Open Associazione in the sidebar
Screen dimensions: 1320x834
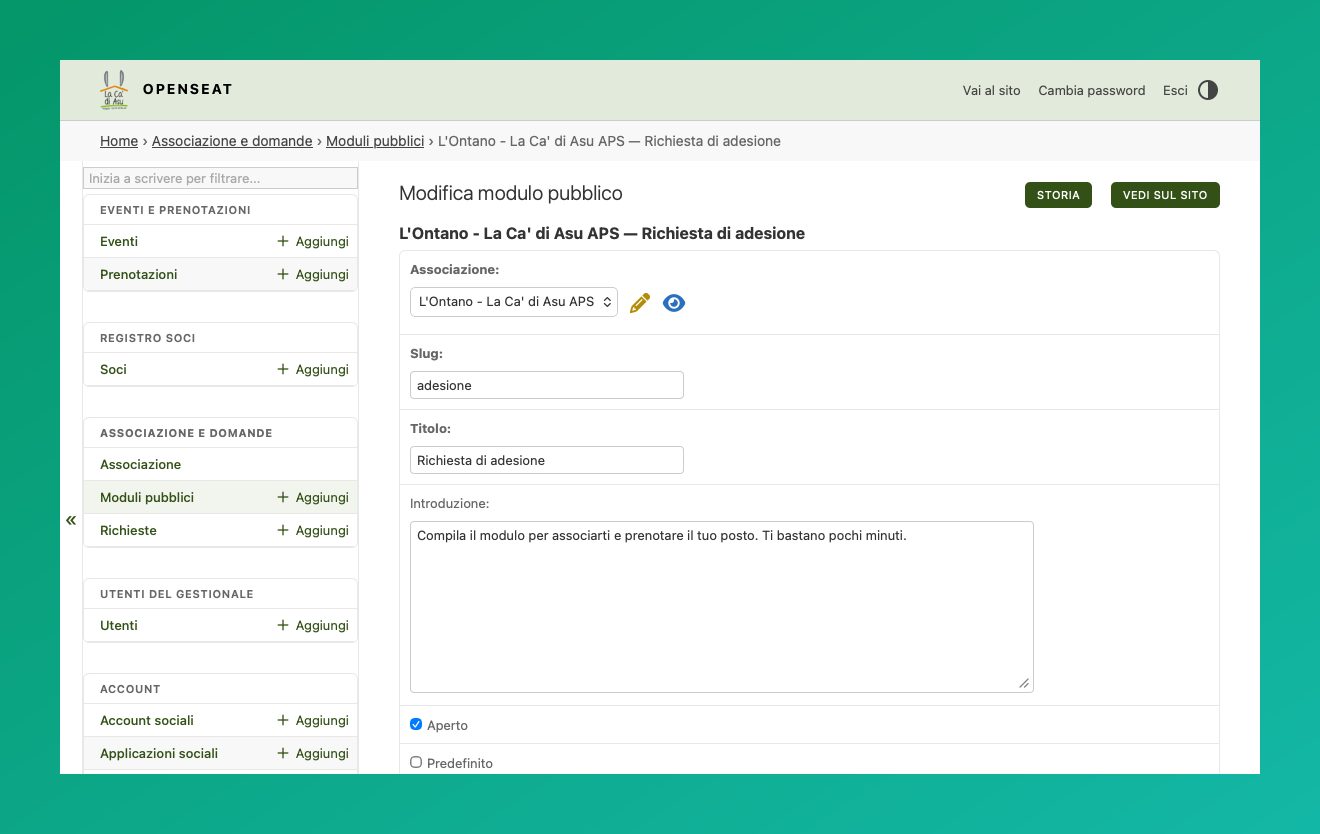(141, 464)
